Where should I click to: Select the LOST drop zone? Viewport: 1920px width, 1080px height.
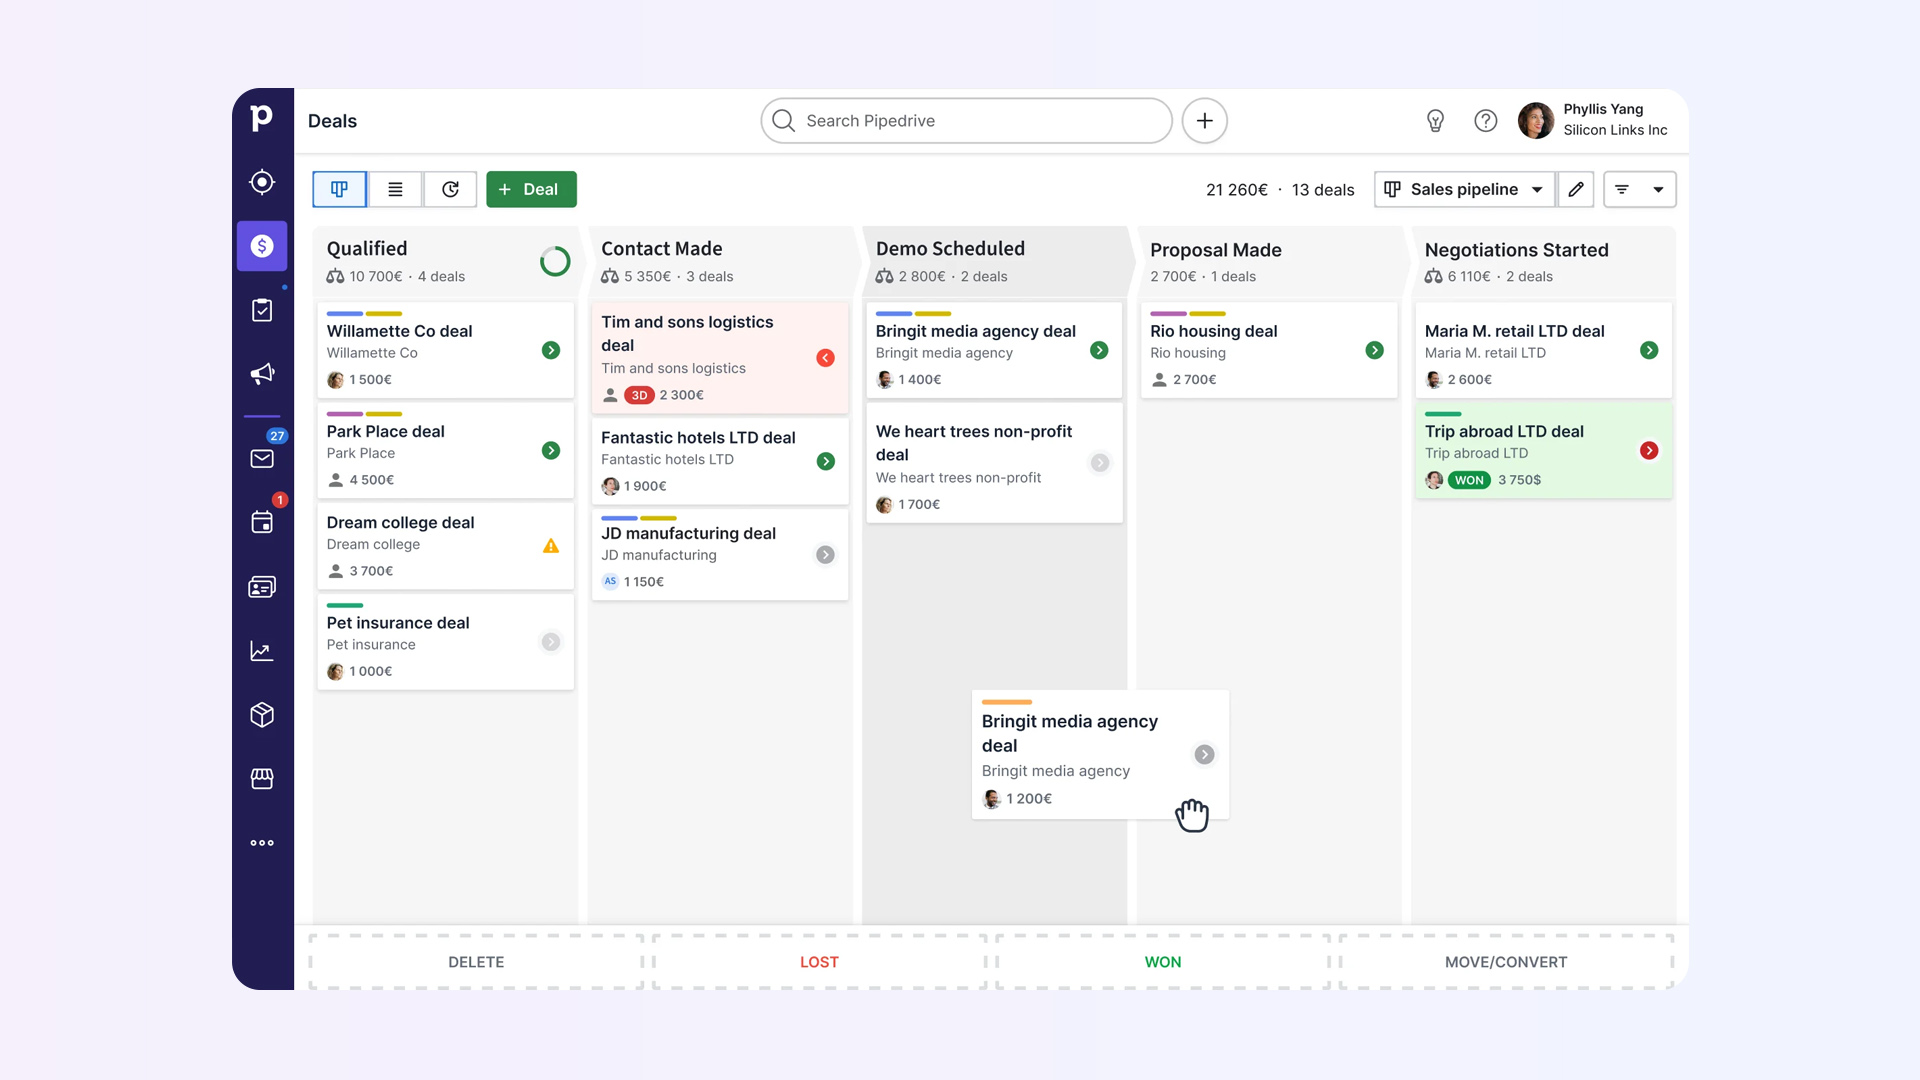819,962
